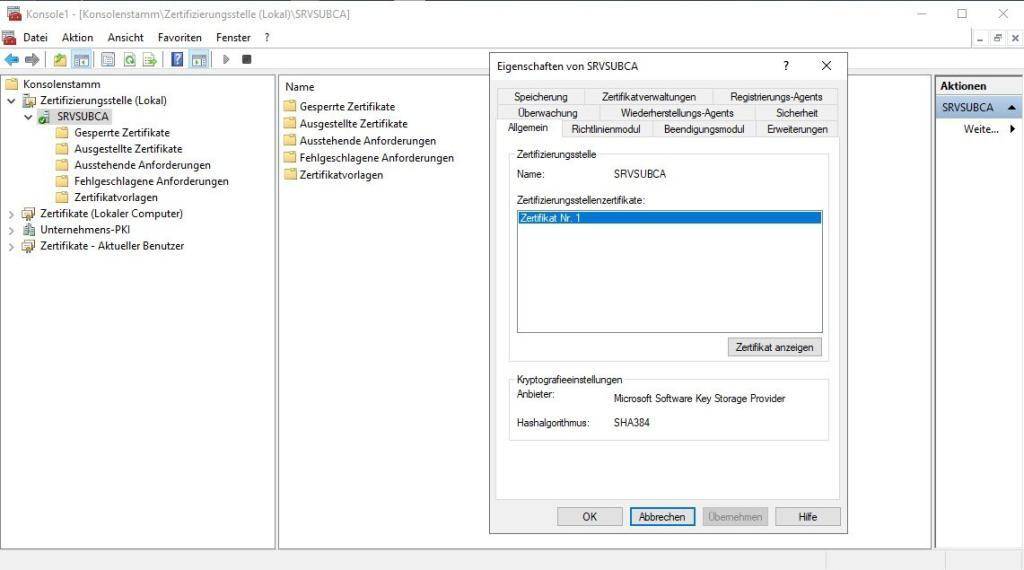The height and width of the screenshot is (570, 1024).
Task: Expand Zertifikate (Lokaler Computer) node
Action: [x=11, y=214]
